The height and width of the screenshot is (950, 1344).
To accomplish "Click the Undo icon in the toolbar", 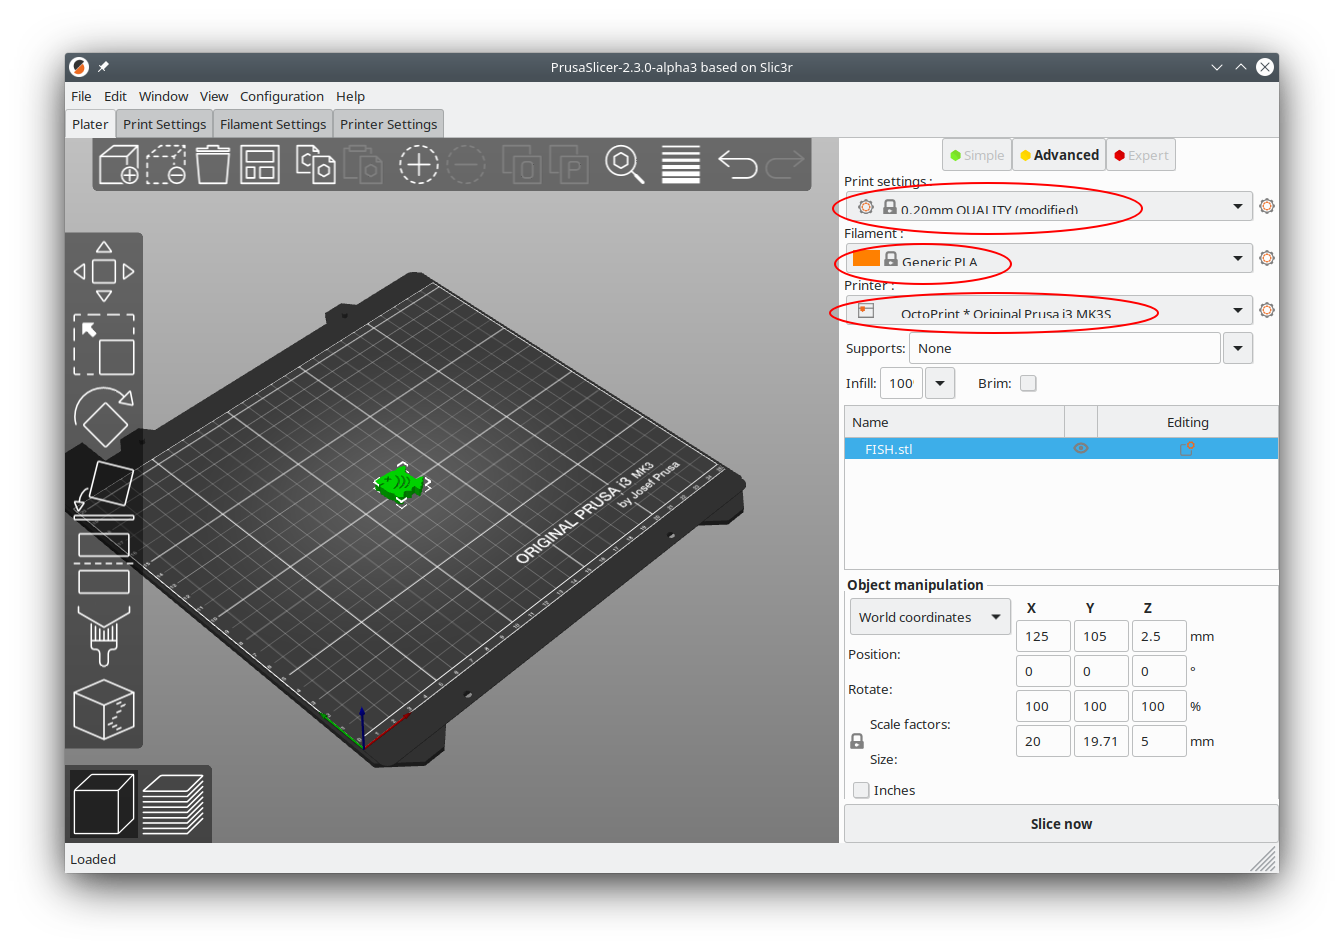I will pos(738,165).
